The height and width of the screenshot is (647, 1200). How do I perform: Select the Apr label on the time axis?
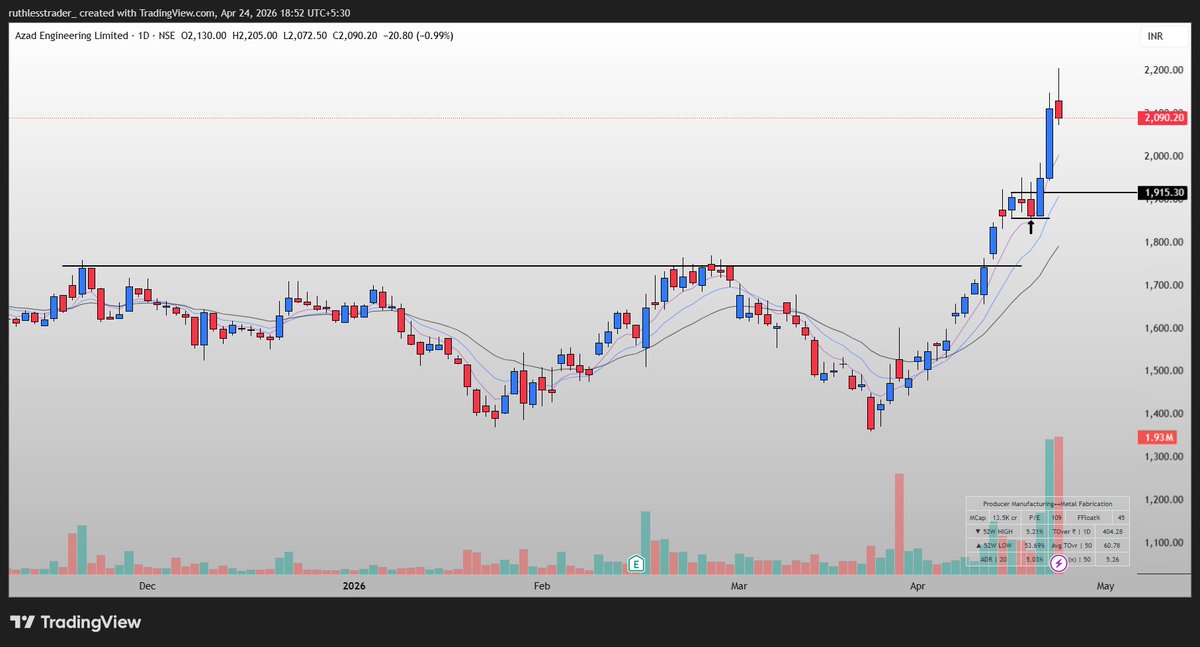pyautogui.click(x=918, y=587)
